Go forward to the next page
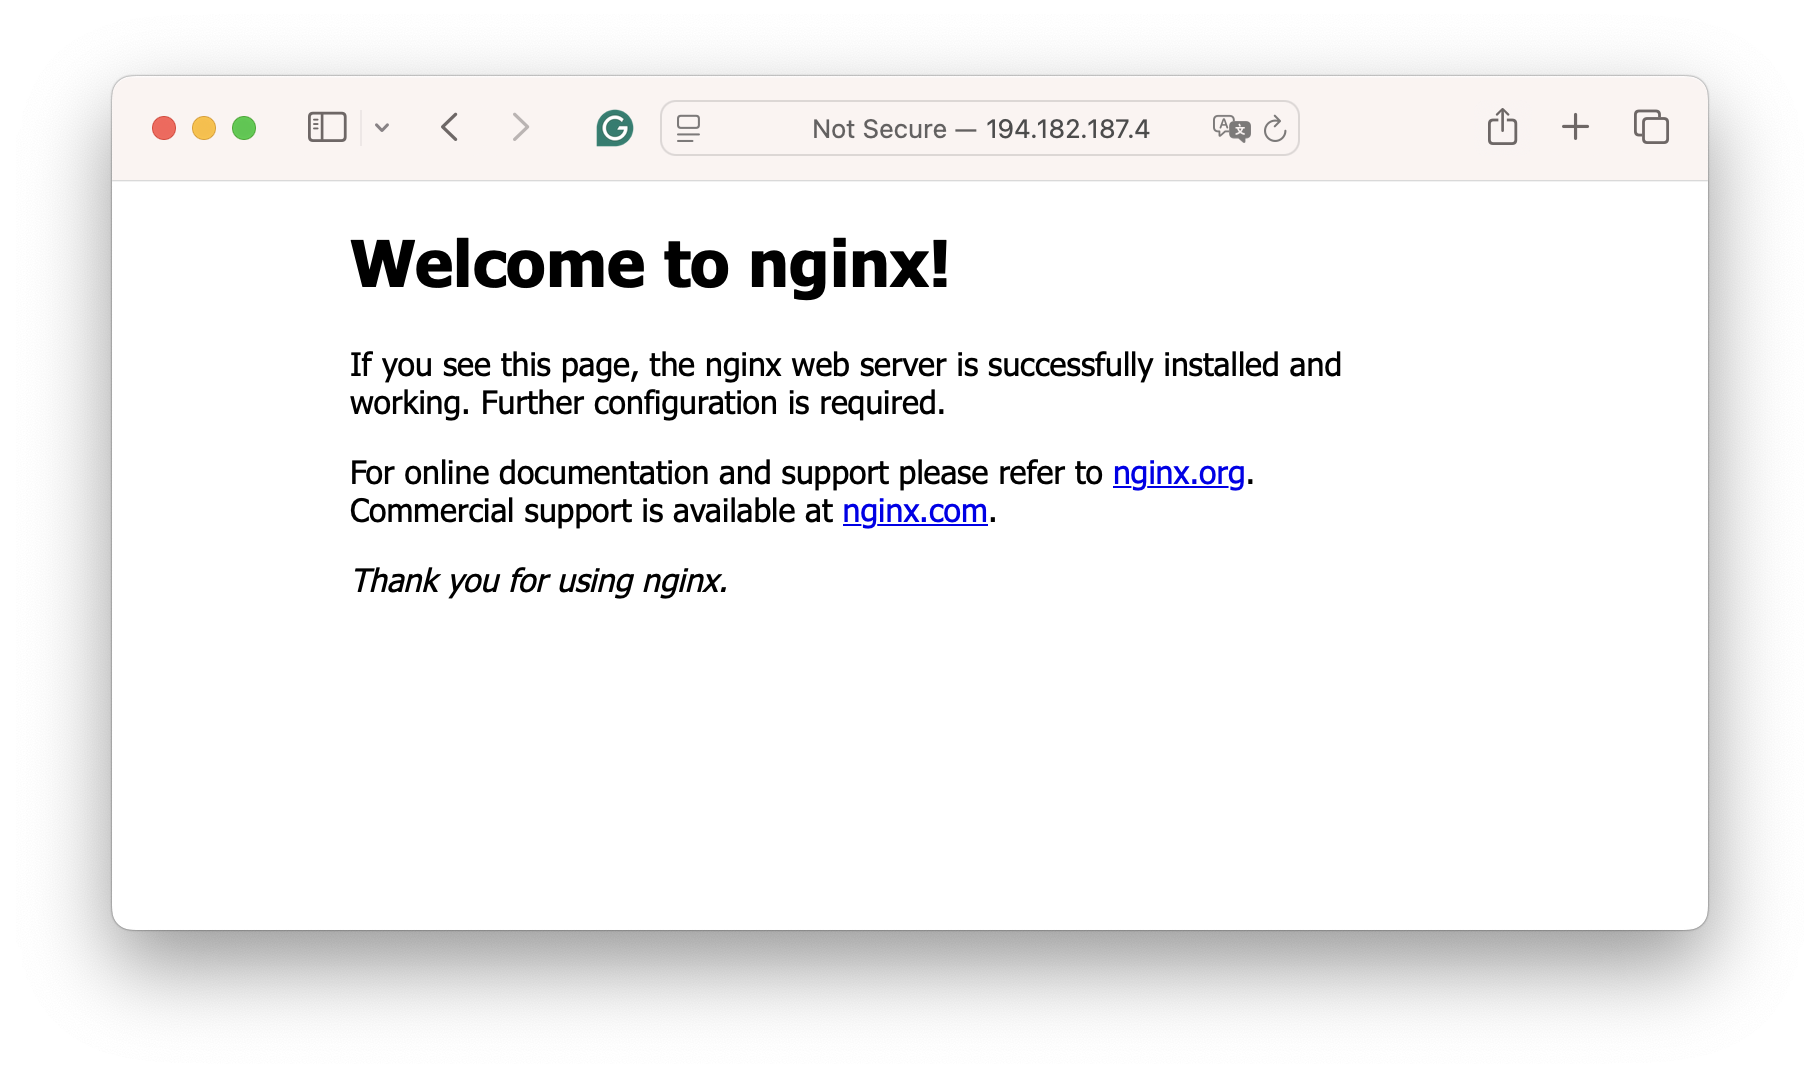1820x1078 pixels. (x=520, y=128)
